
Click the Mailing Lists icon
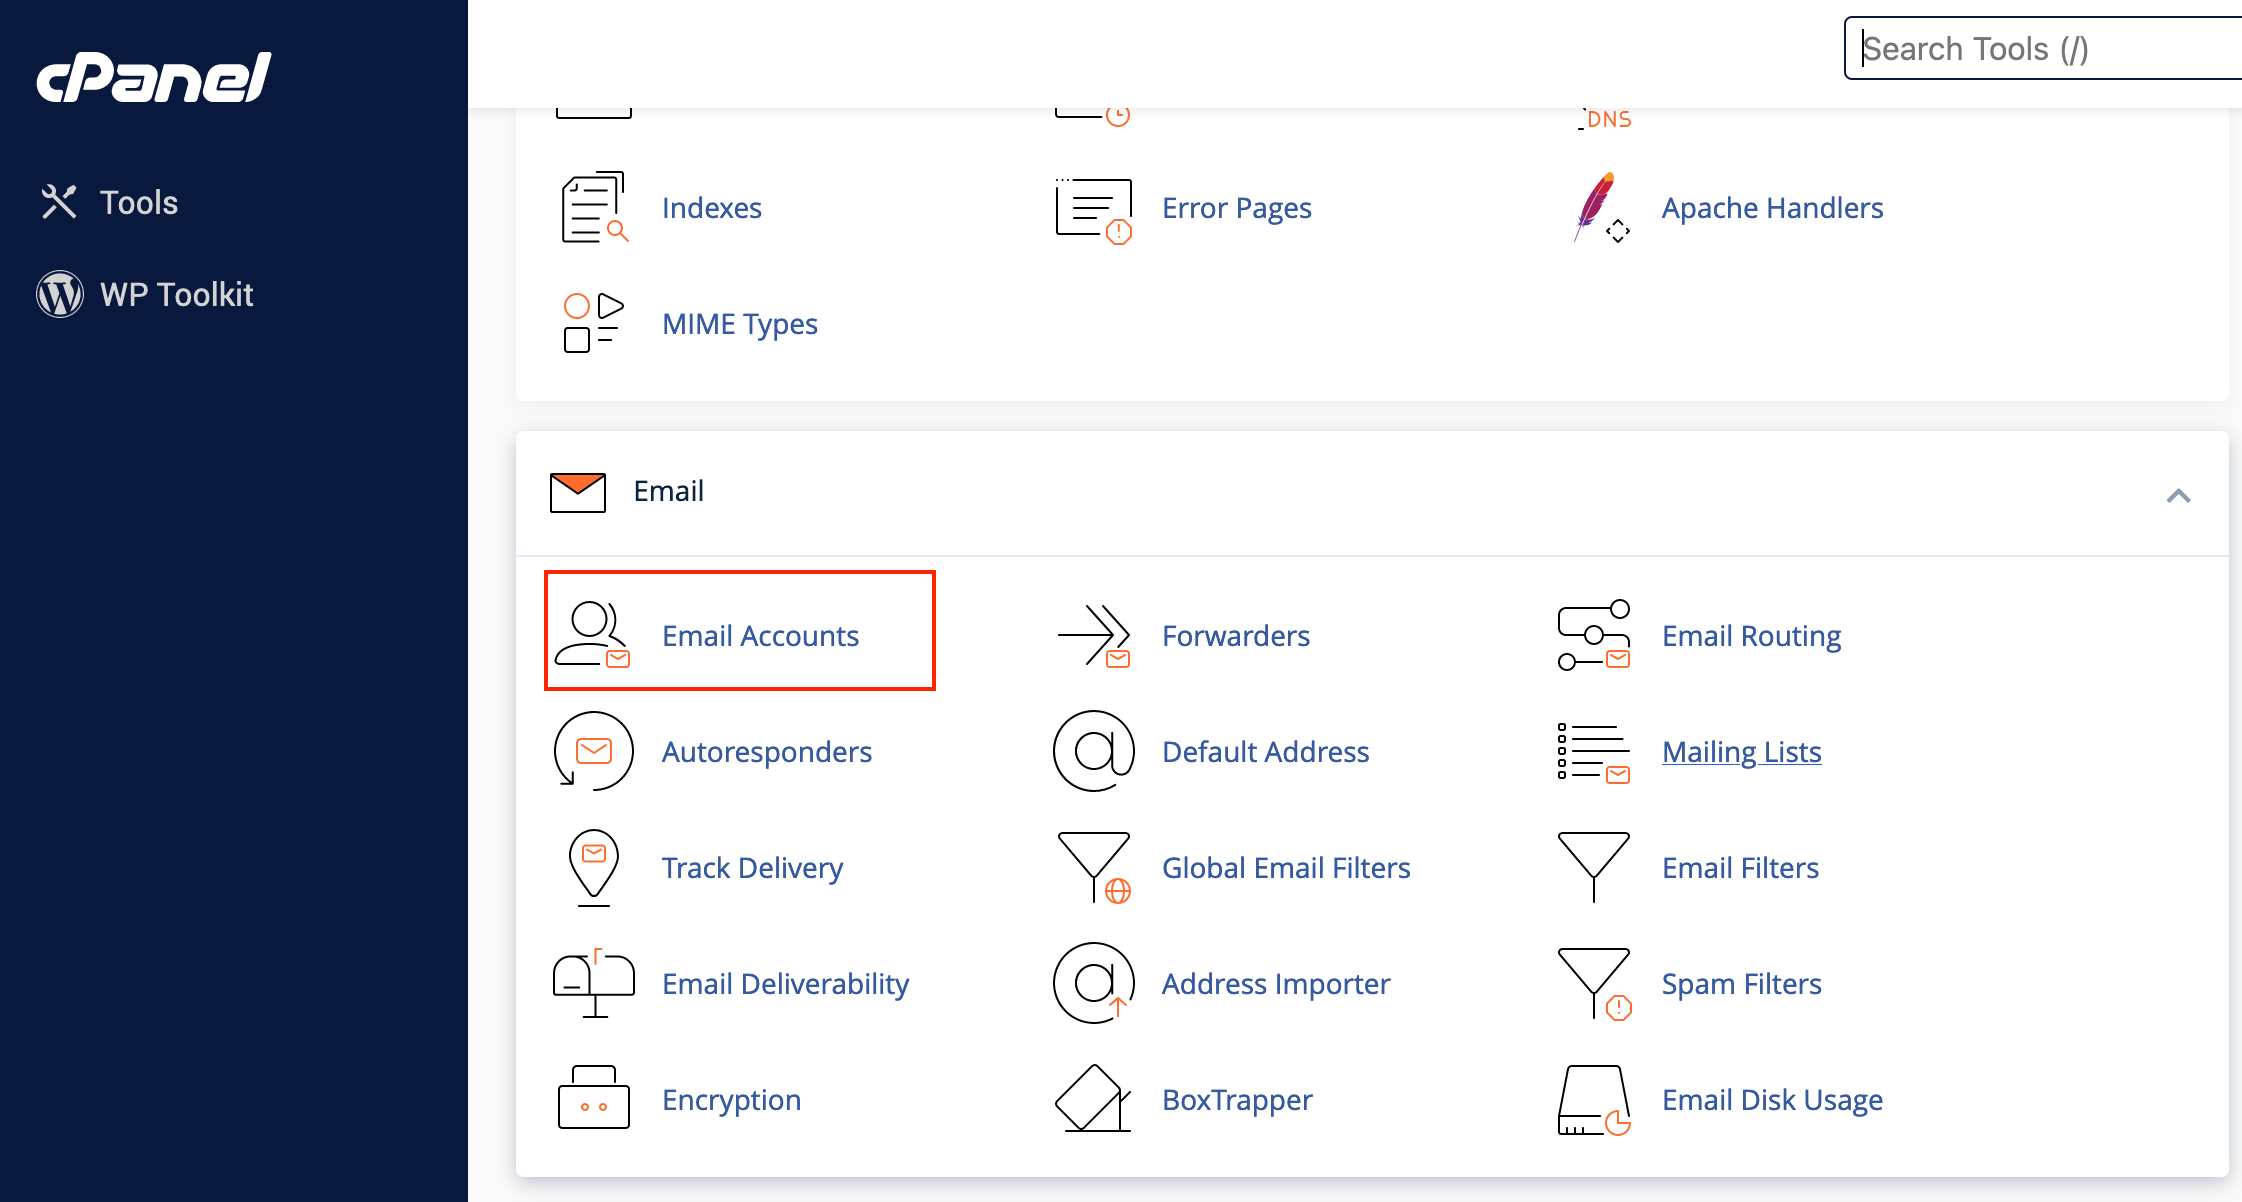point(1594,752)
